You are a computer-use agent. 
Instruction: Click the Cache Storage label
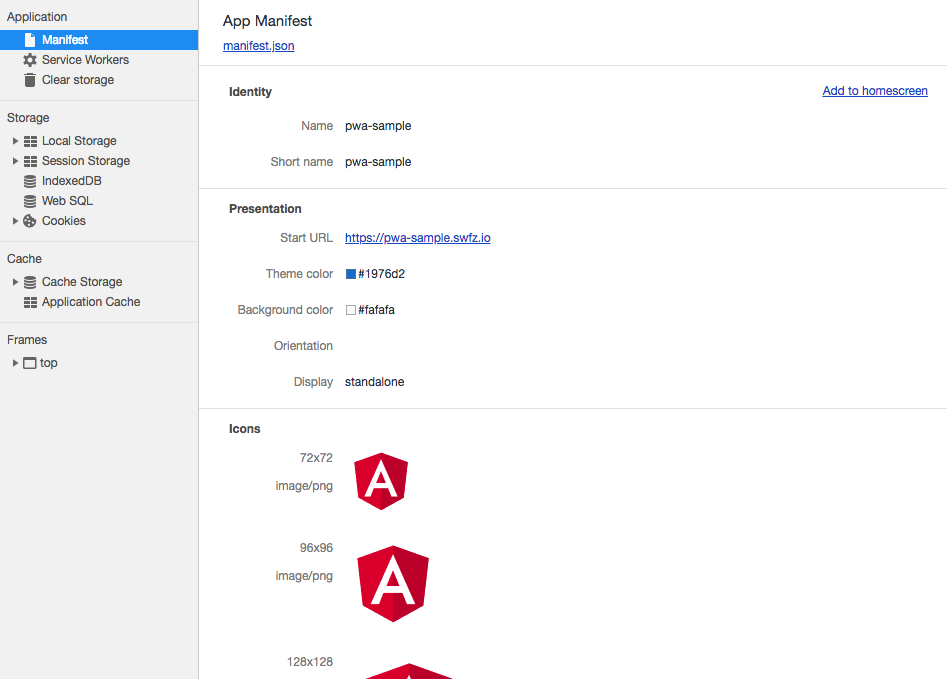point(82,282)
